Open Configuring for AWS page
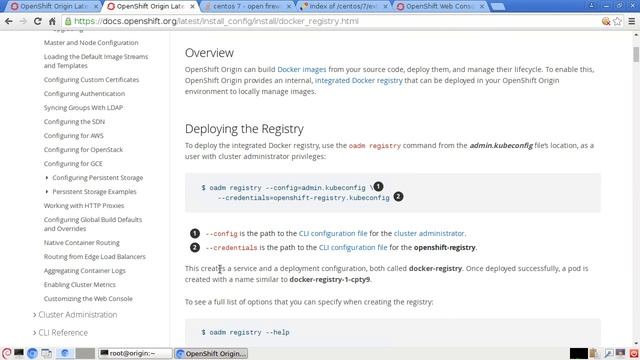This screenshot has width=640, height=360. tap(73, 136)
